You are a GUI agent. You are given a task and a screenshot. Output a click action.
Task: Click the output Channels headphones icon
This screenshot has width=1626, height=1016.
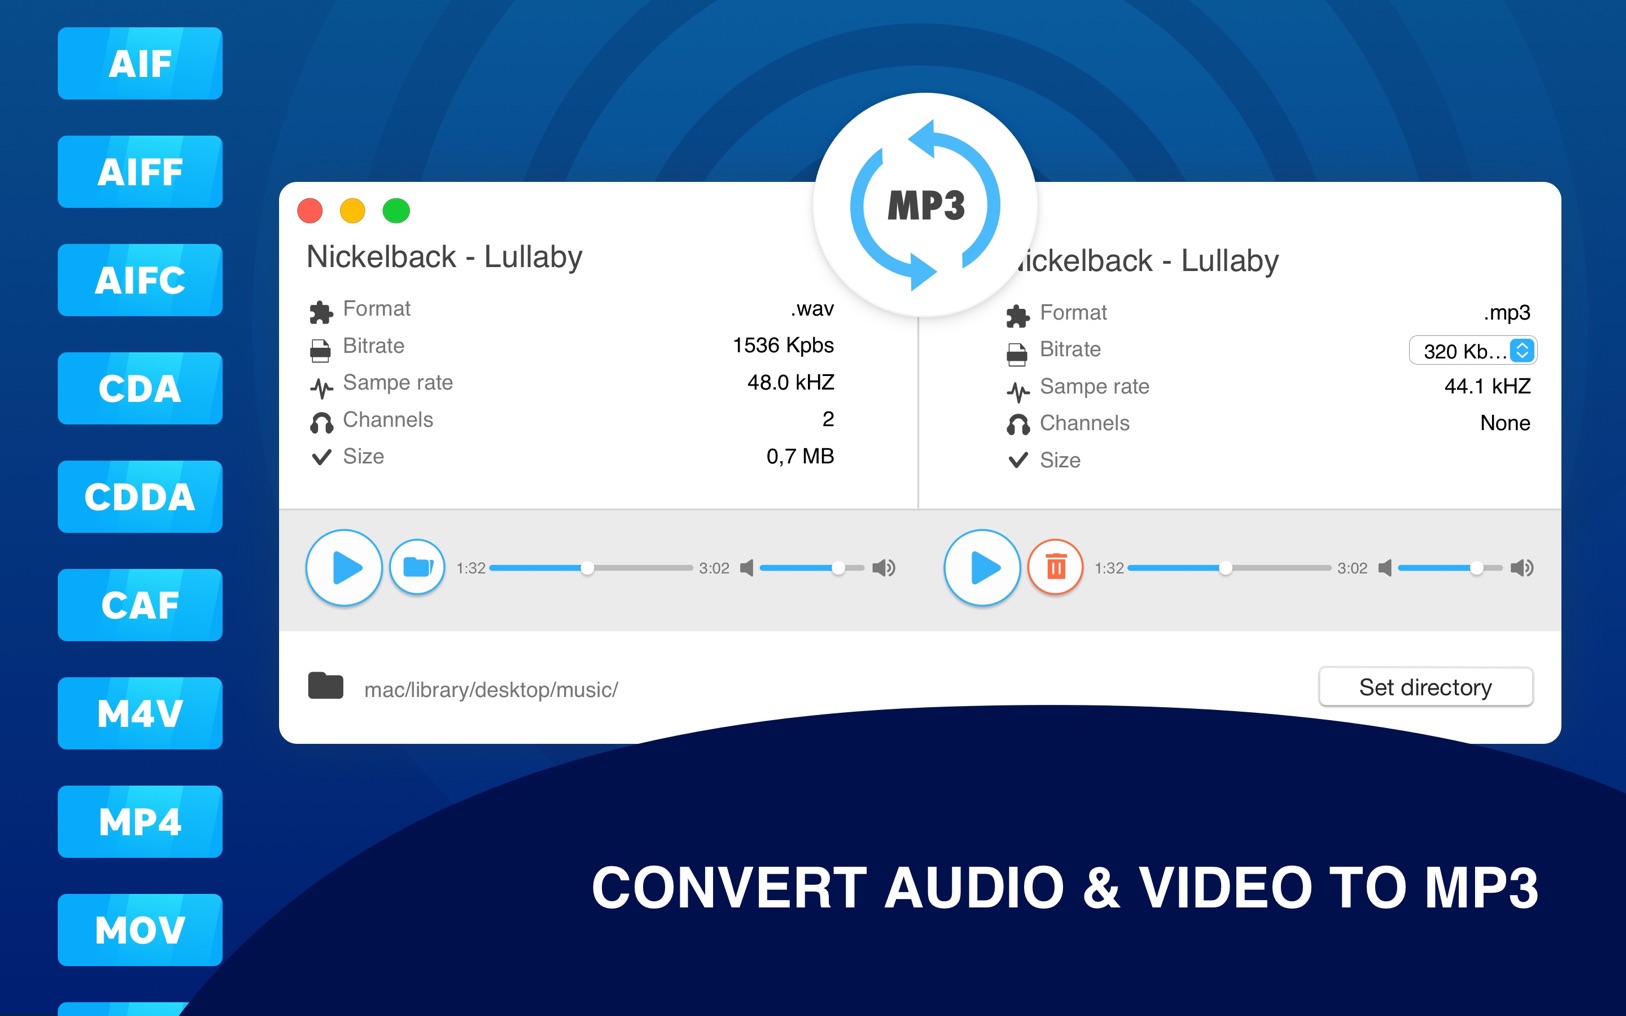tap(1018, 427)
